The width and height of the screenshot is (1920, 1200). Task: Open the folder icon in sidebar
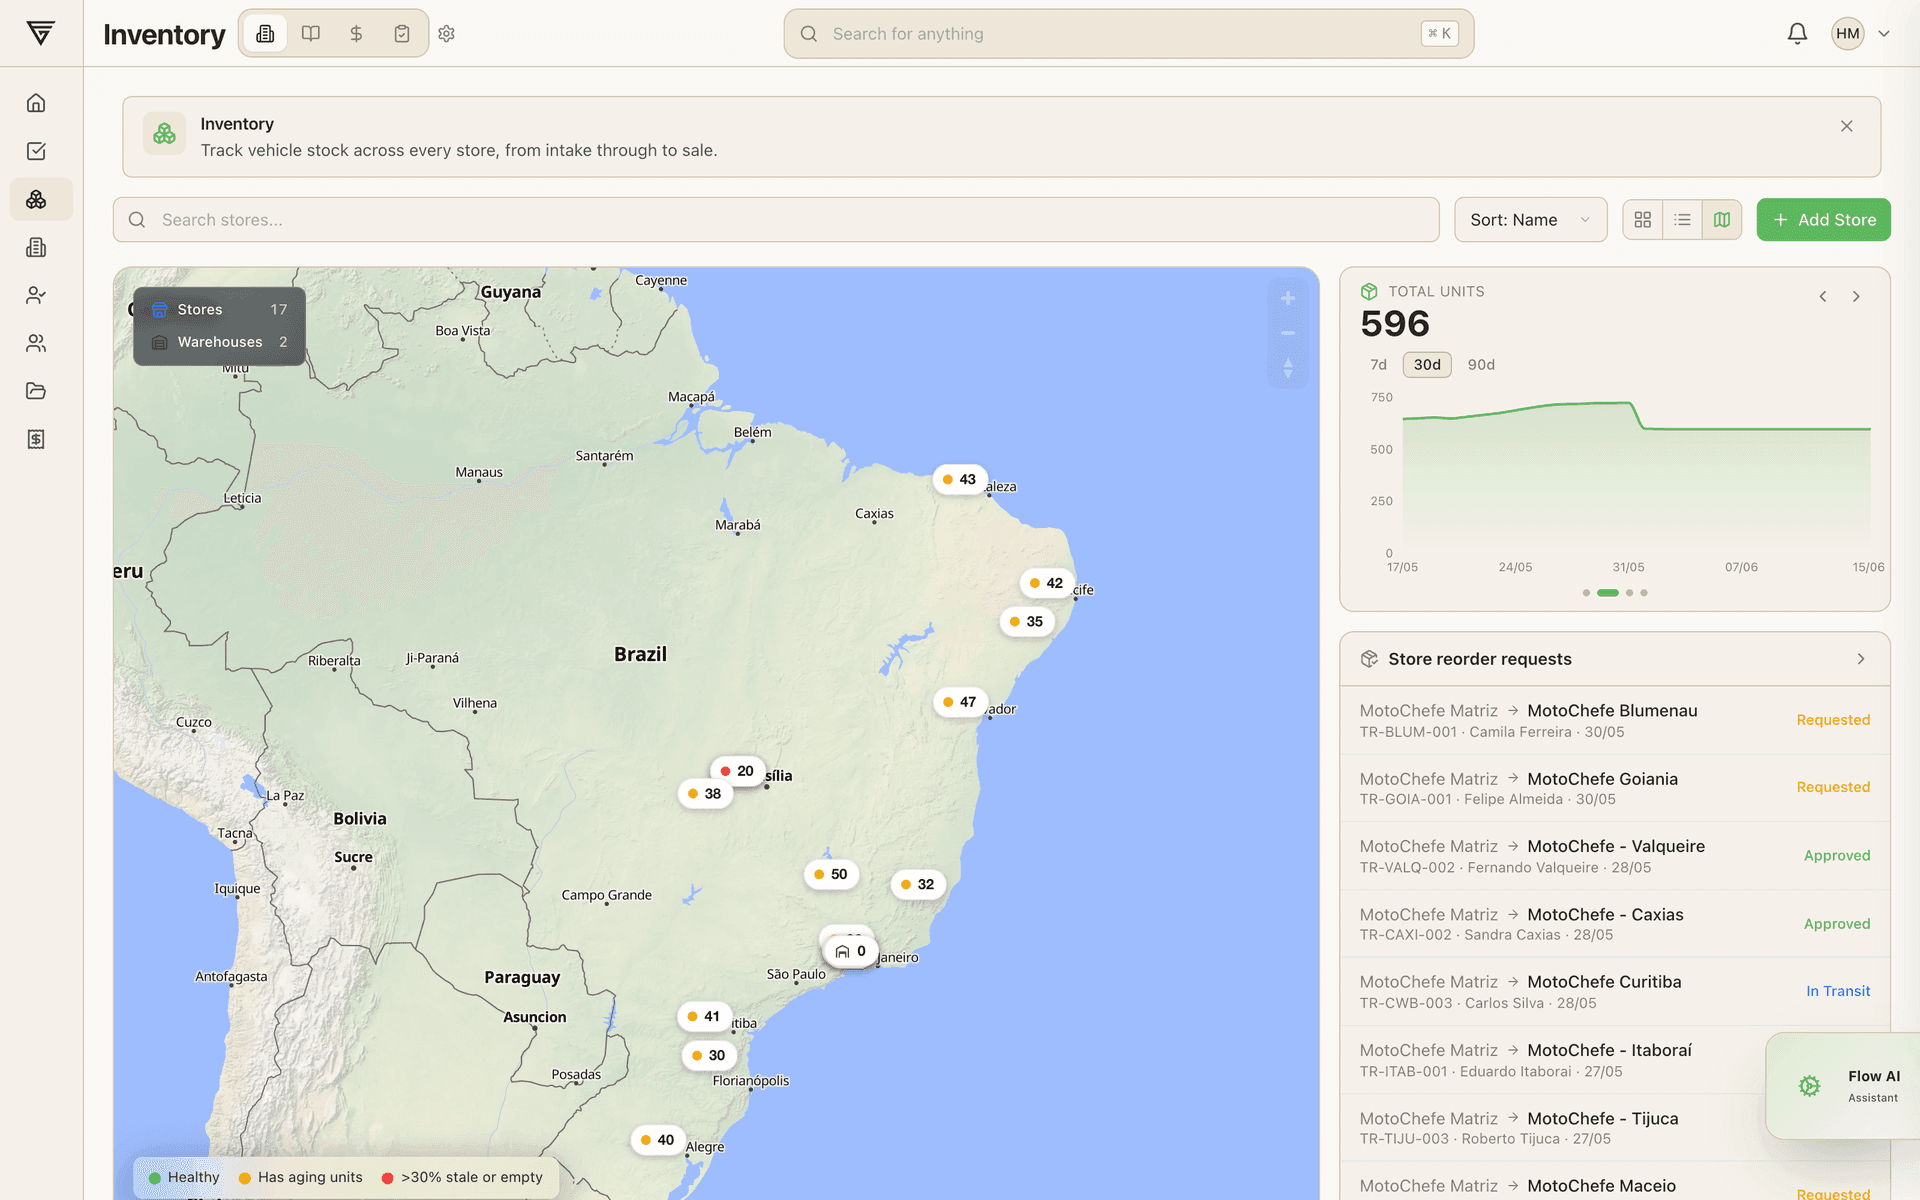36,391
